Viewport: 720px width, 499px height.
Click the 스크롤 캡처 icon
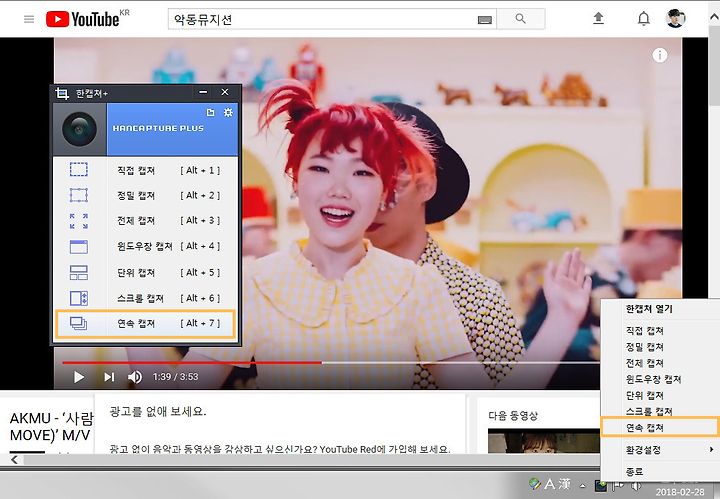(x=79, y=298)
